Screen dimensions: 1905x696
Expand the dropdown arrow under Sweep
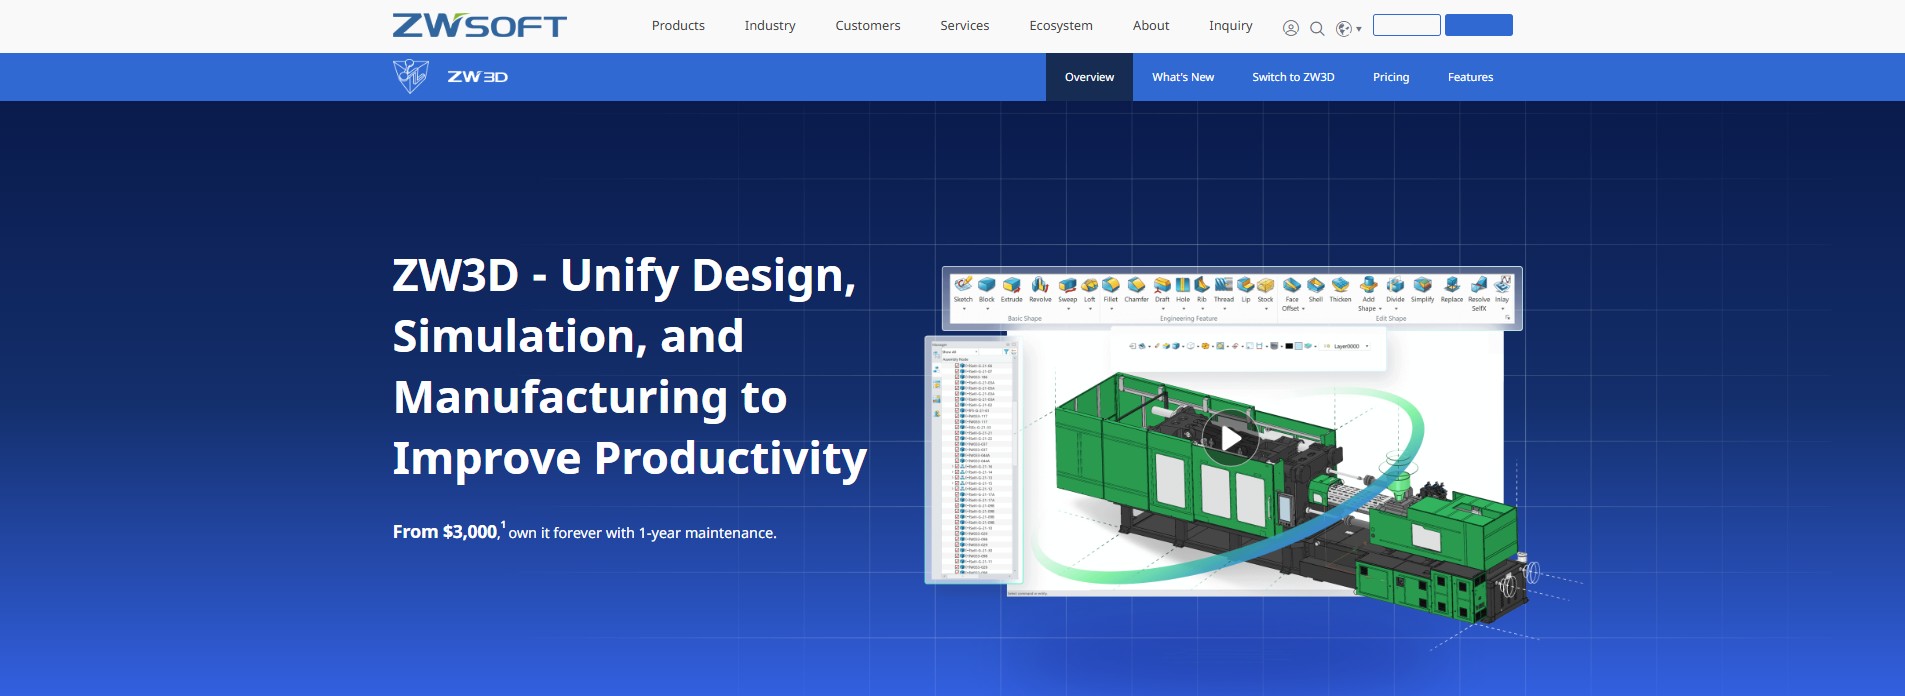tap(1068, 309)
